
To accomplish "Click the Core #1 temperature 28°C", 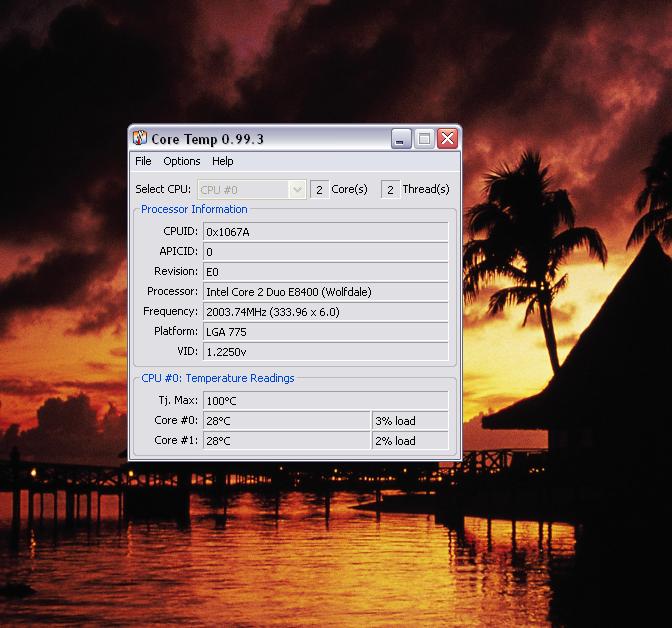I will pos(287,441).
